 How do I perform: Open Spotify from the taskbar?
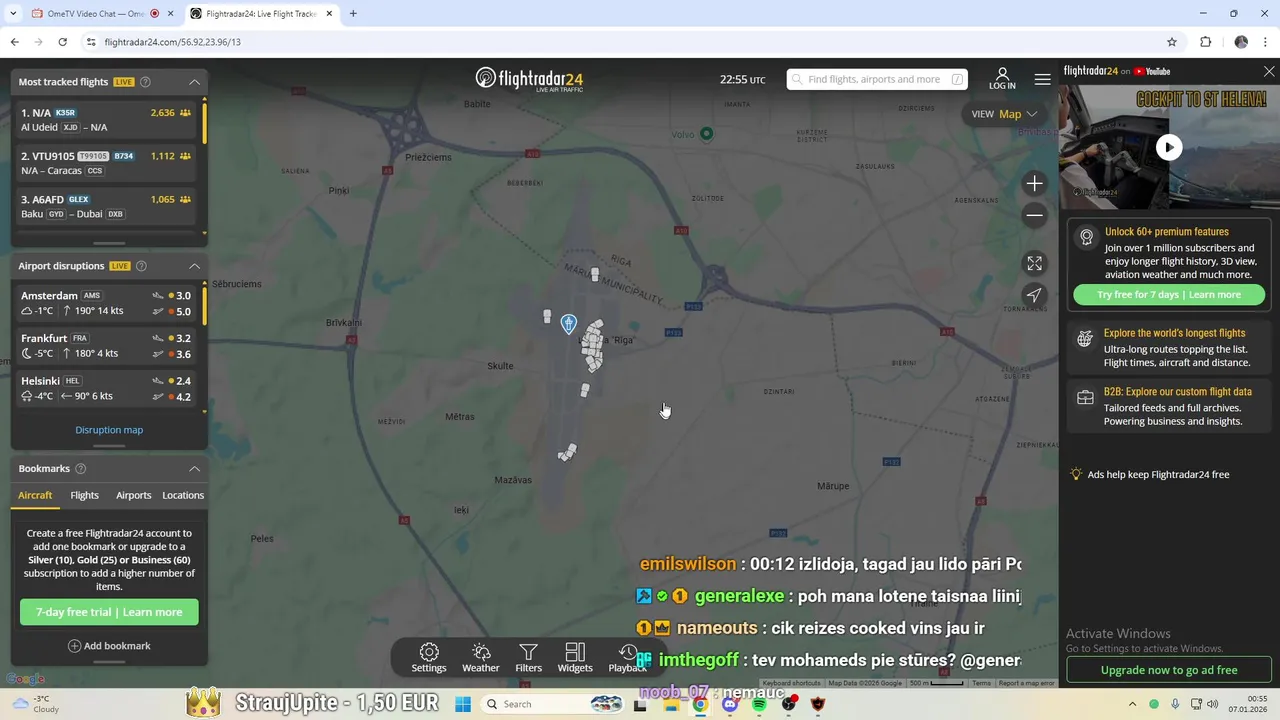click(x=759, y=704)
